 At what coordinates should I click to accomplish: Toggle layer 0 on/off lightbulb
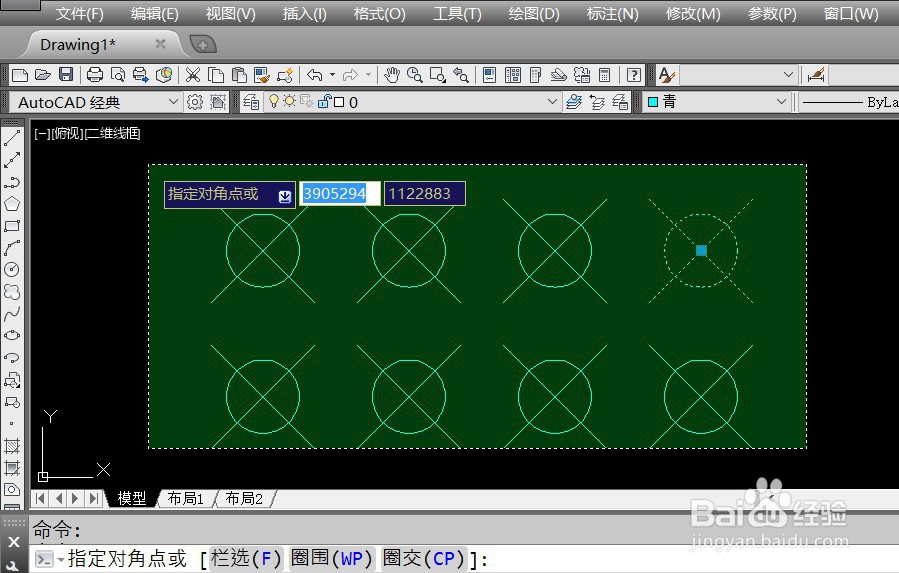pyautogui.click(x=274, y=102)
